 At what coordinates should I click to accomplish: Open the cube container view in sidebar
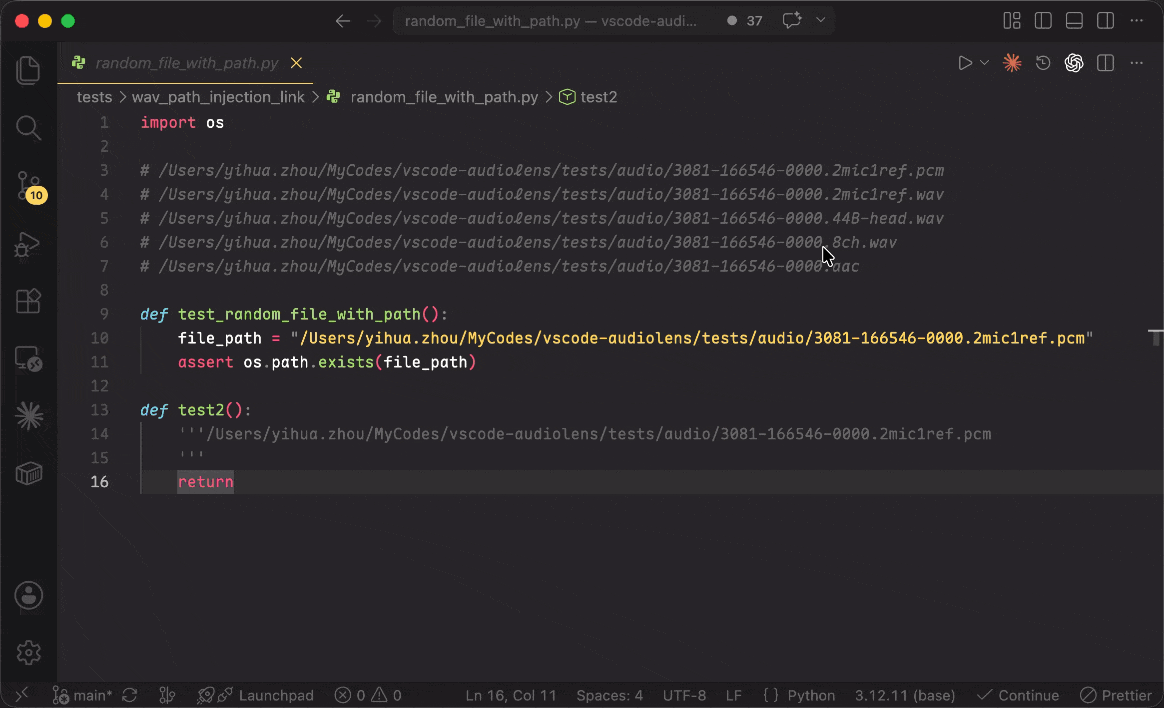pos(29,473)
